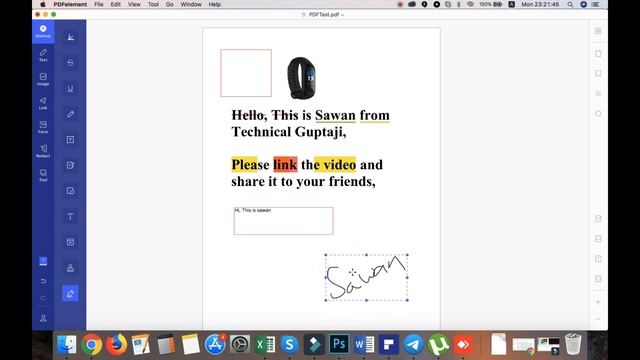Open the Help menu

215,4
